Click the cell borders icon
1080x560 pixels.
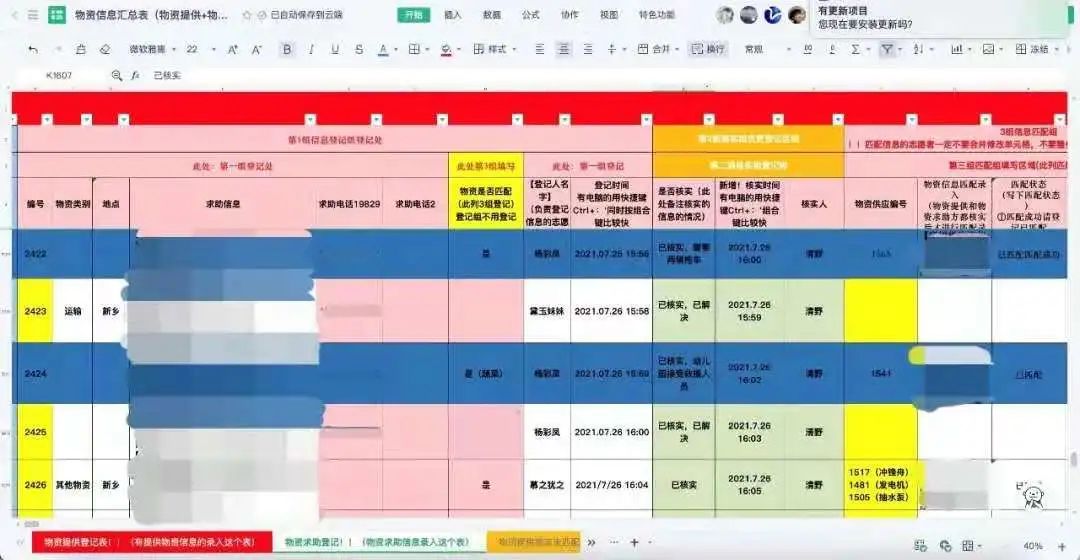[x=414, y=50]
